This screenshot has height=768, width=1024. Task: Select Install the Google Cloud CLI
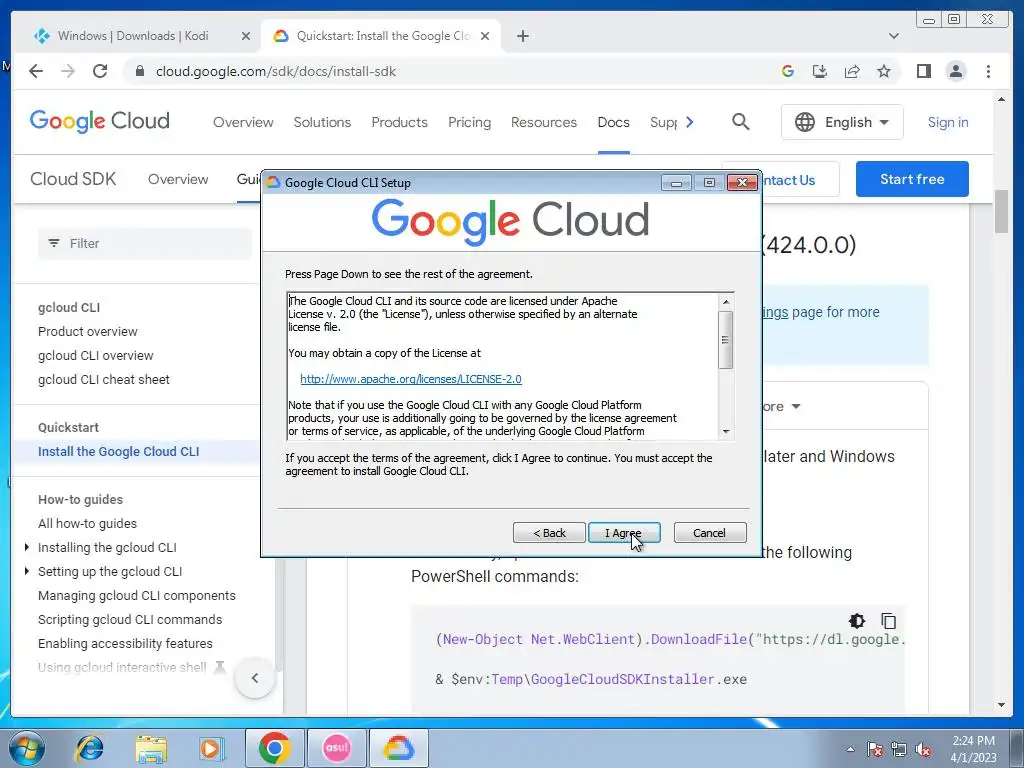tap(118, 451)
